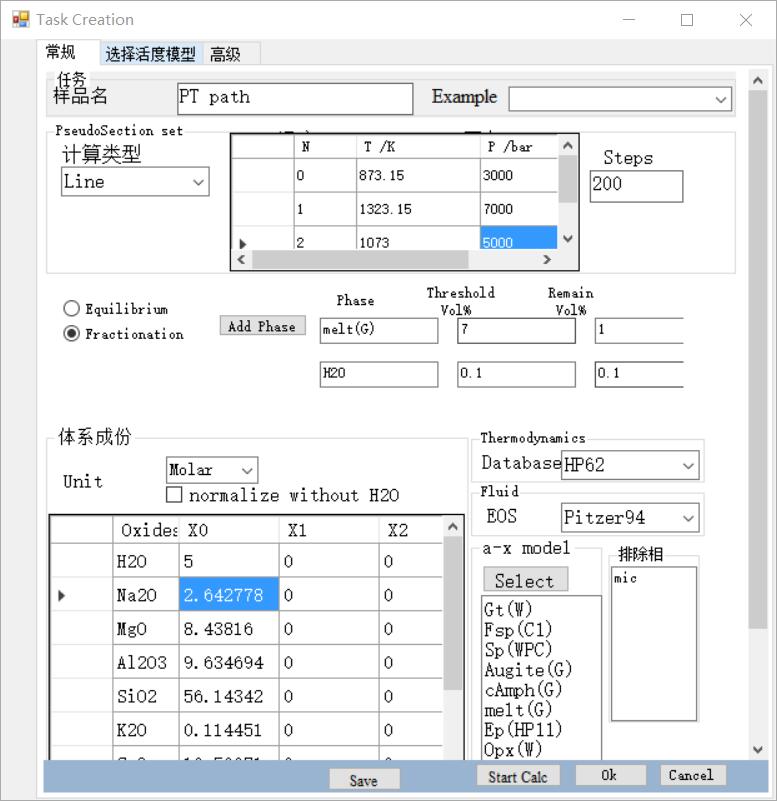Open the 计算类型 Line dropdown

click(x=135, y=182)
